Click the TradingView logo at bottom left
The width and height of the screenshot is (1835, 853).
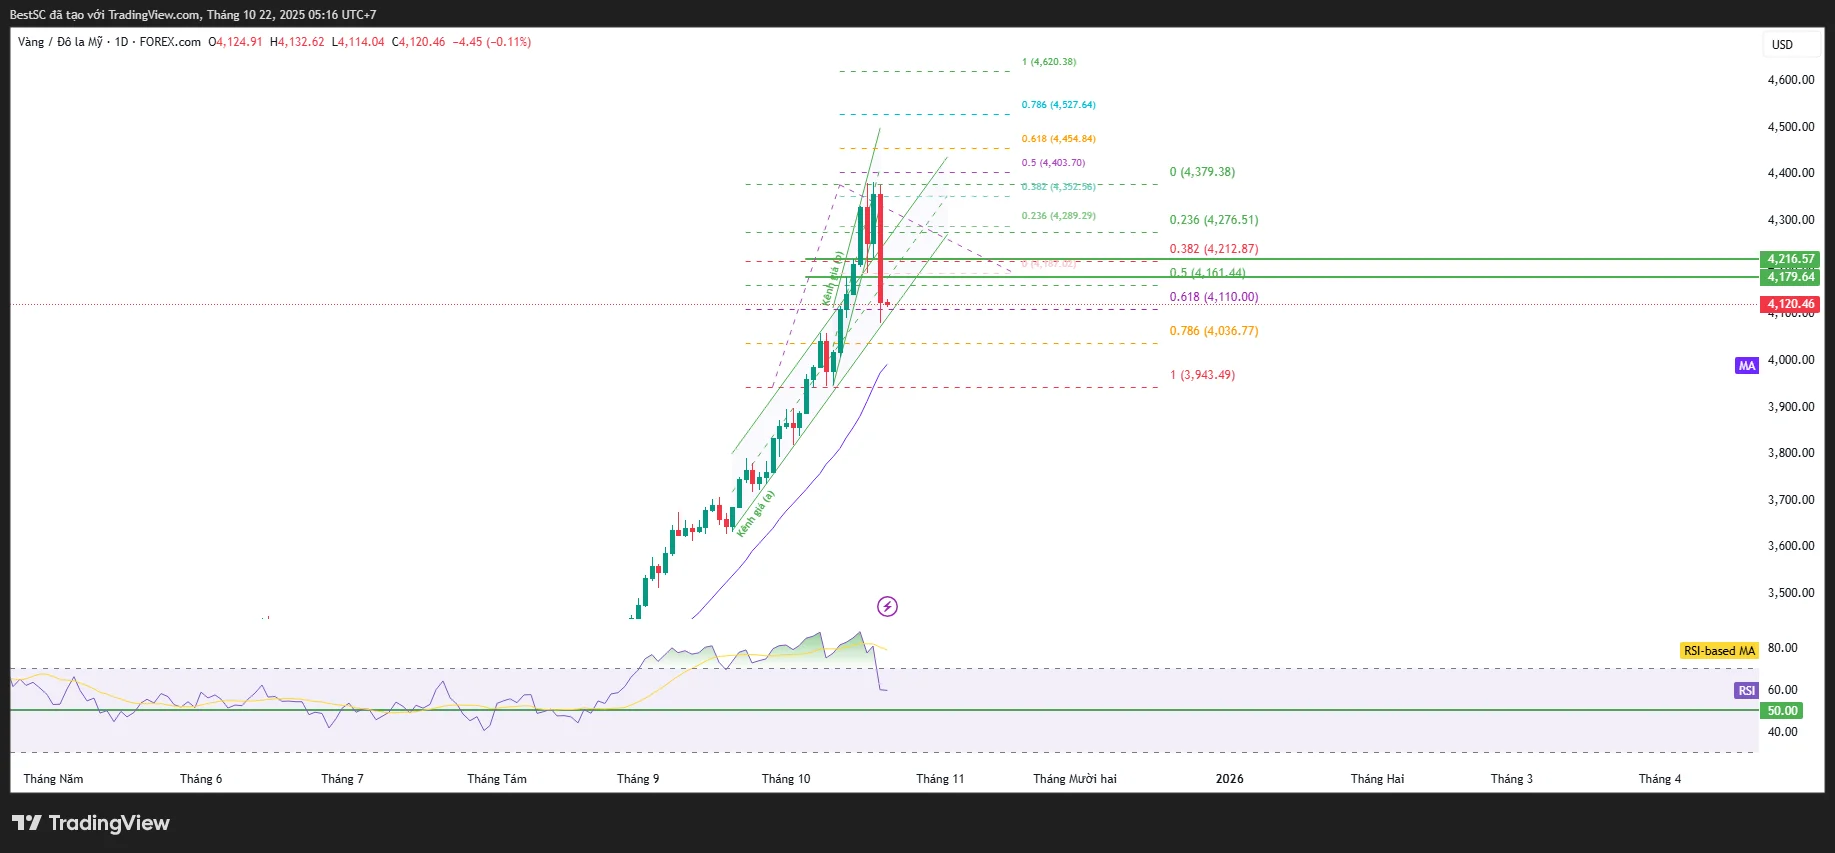(91, 823)
